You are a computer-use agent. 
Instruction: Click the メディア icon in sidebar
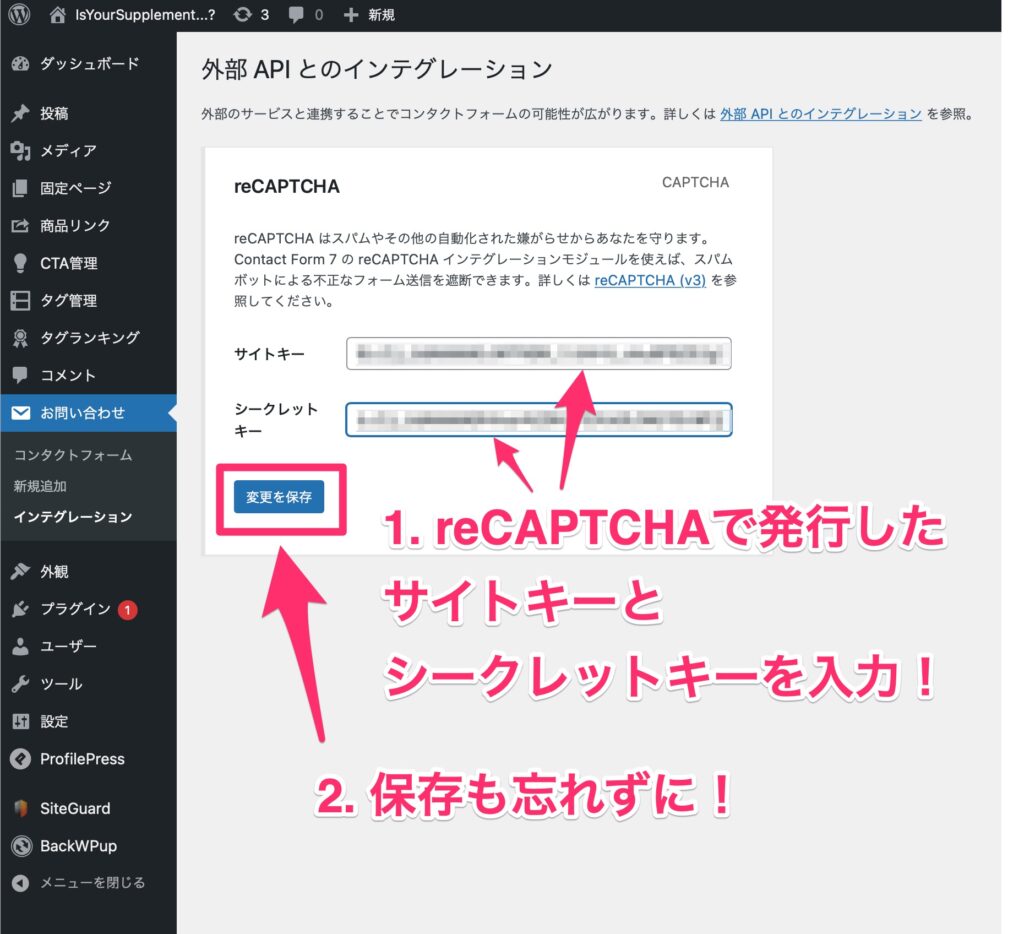(20, 151)
